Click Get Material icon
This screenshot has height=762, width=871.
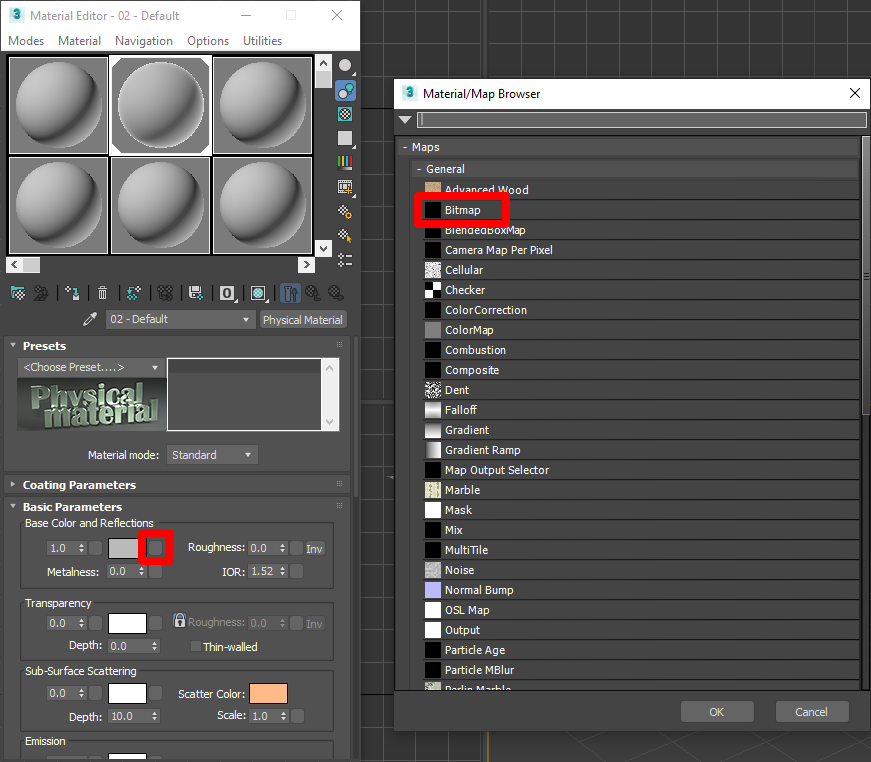[18, 293]
